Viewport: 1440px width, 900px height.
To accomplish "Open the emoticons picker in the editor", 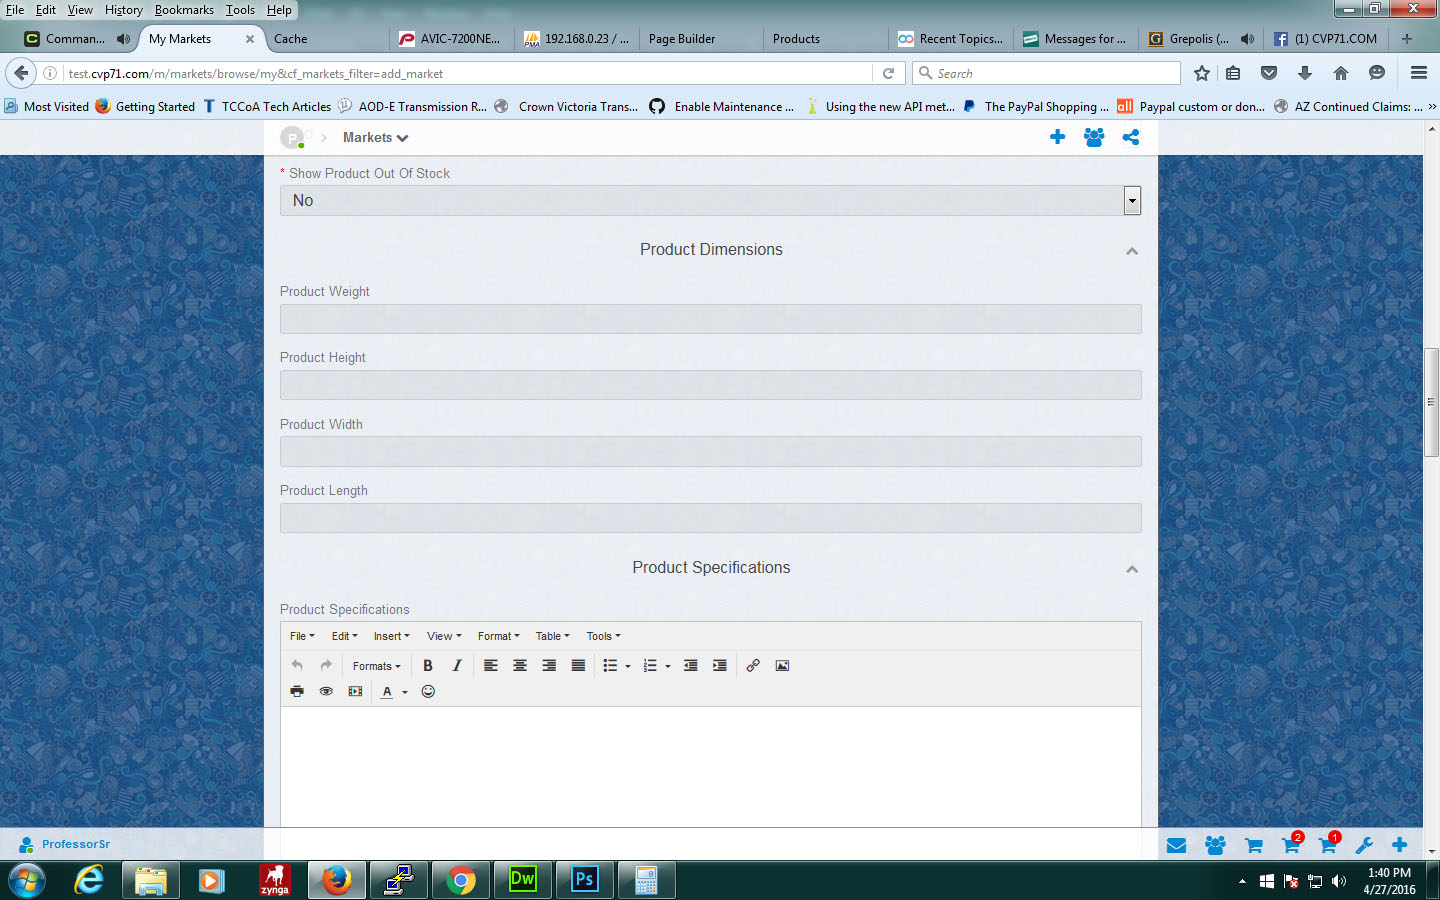I will pyautogui.click(x=428, y=692).
